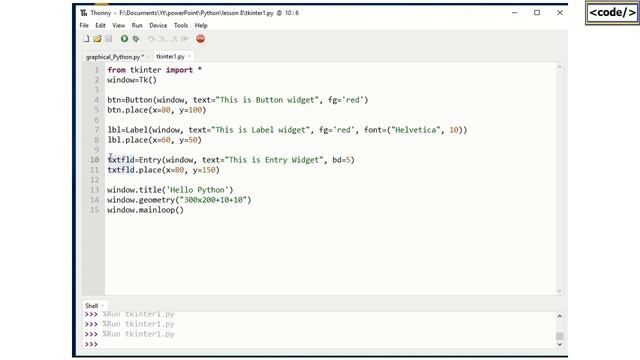Image resolution: width=640 pixels, height=360 pixels.
Task: Open the Edit menu
Action: pyautogui.click(x=100, y=25)
